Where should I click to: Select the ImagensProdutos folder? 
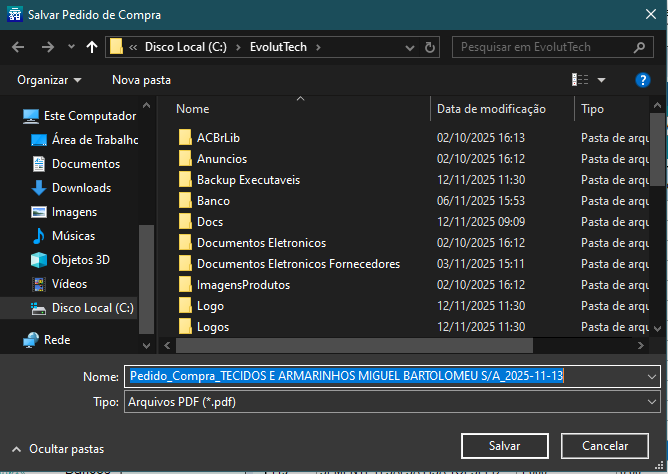click(243, 285)
